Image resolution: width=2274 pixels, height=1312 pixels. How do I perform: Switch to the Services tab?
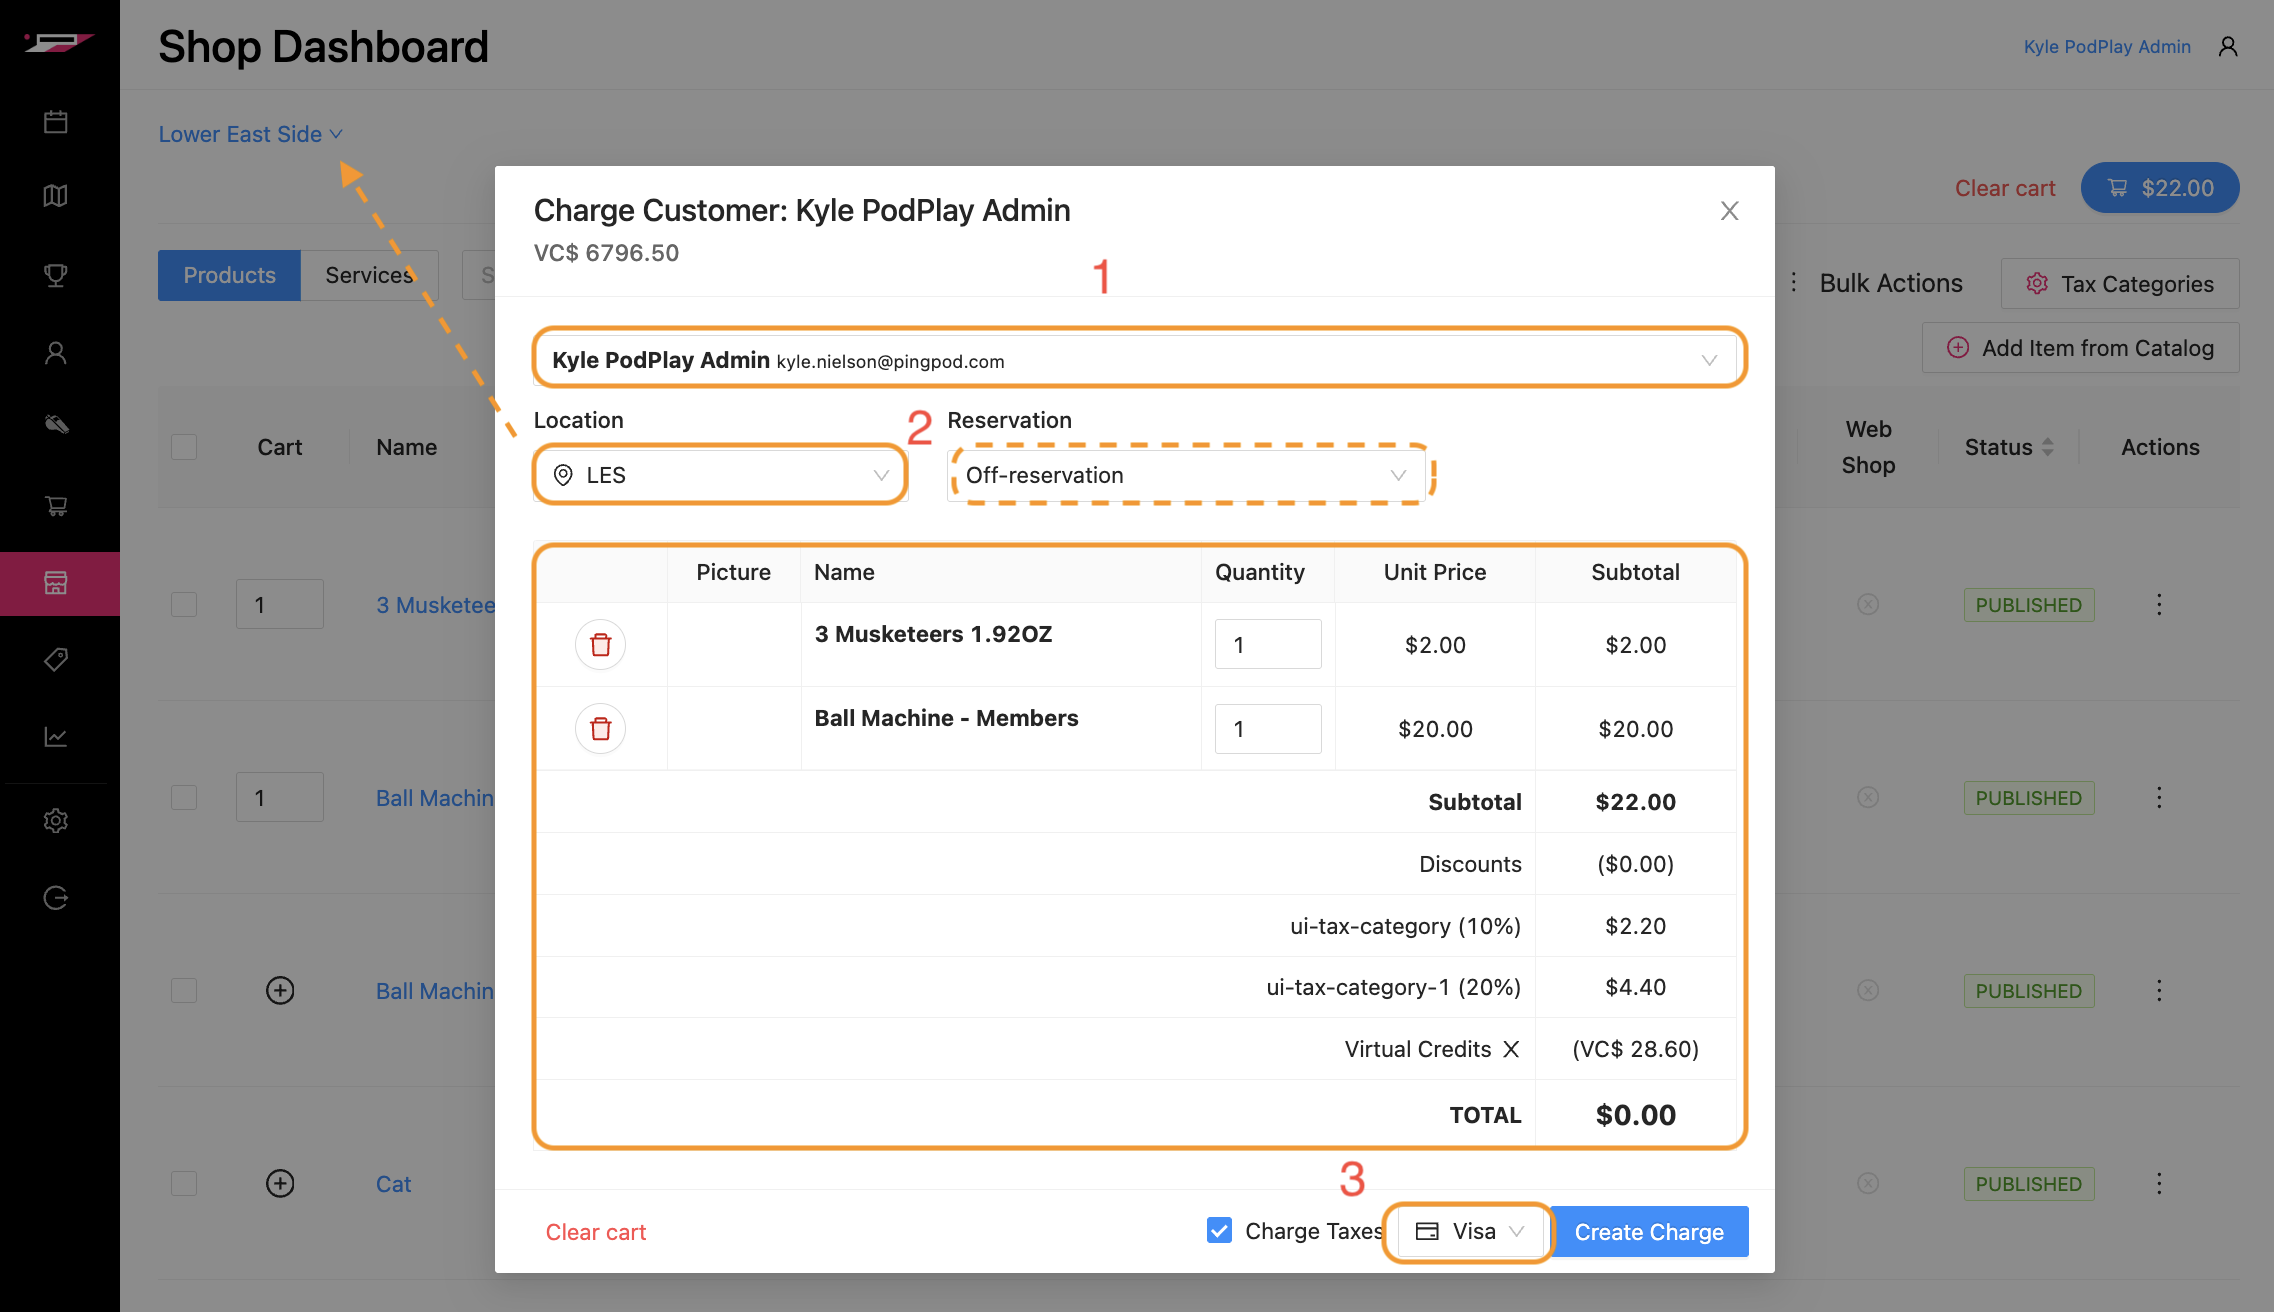(x=368, y=275)
